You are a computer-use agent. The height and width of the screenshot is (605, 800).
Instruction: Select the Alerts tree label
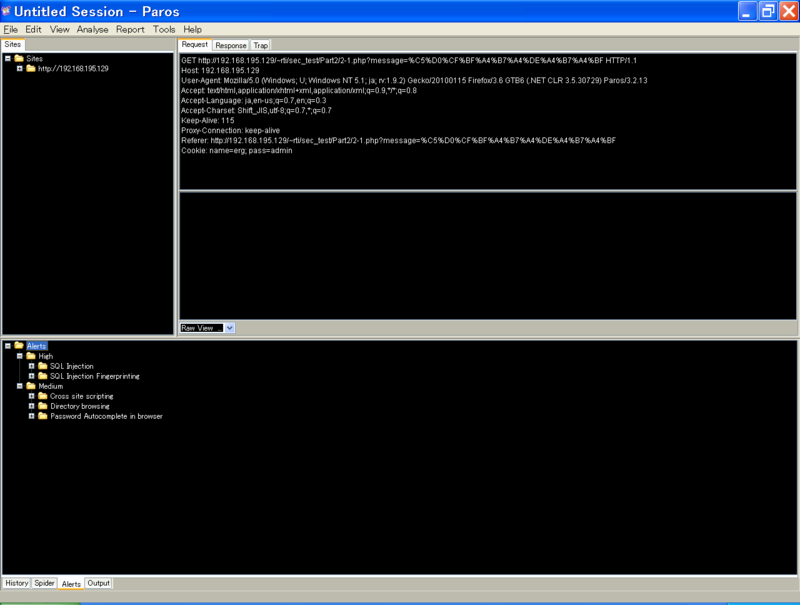point(36,346)
